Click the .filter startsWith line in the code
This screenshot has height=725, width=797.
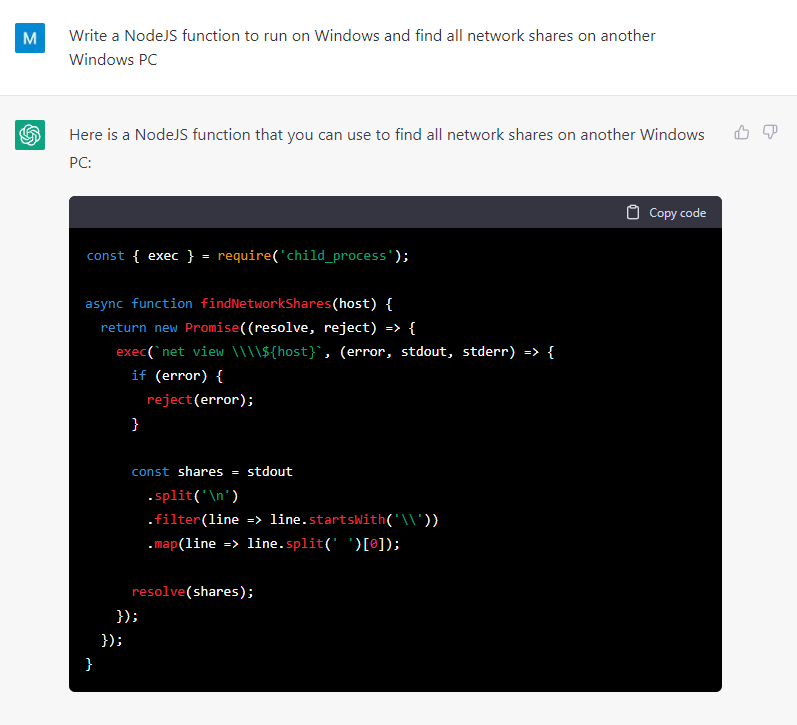[292, 519]
